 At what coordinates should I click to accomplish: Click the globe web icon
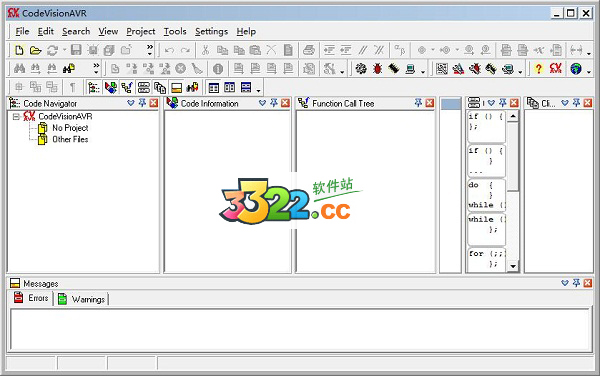(576, 69)
